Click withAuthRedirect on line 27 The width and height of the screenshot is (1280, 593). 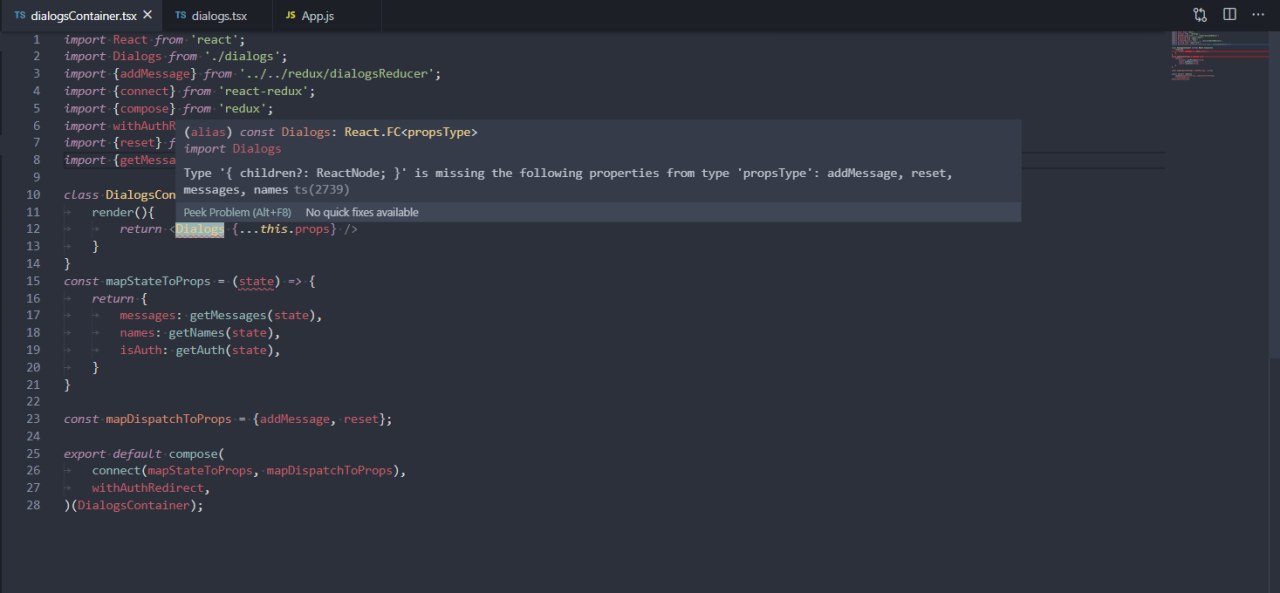tap(150, 488)
